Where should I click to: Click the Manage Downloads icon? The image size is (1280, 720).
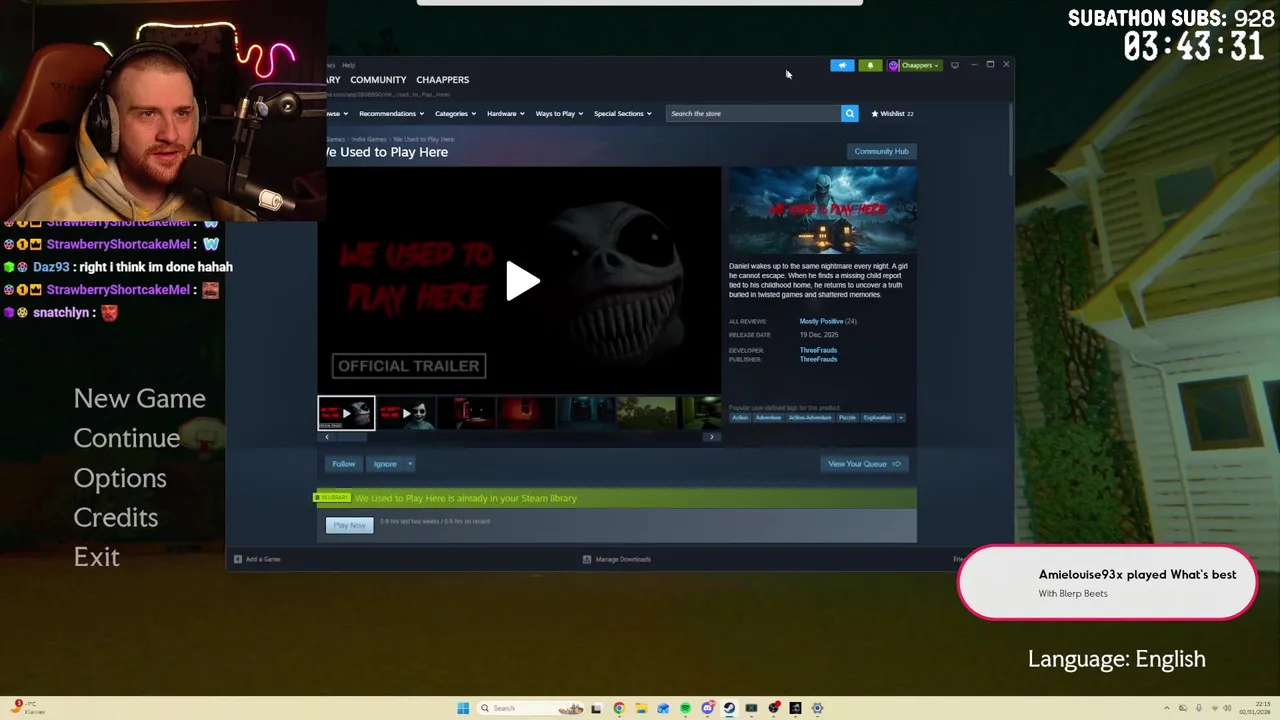tap(587, 559)
